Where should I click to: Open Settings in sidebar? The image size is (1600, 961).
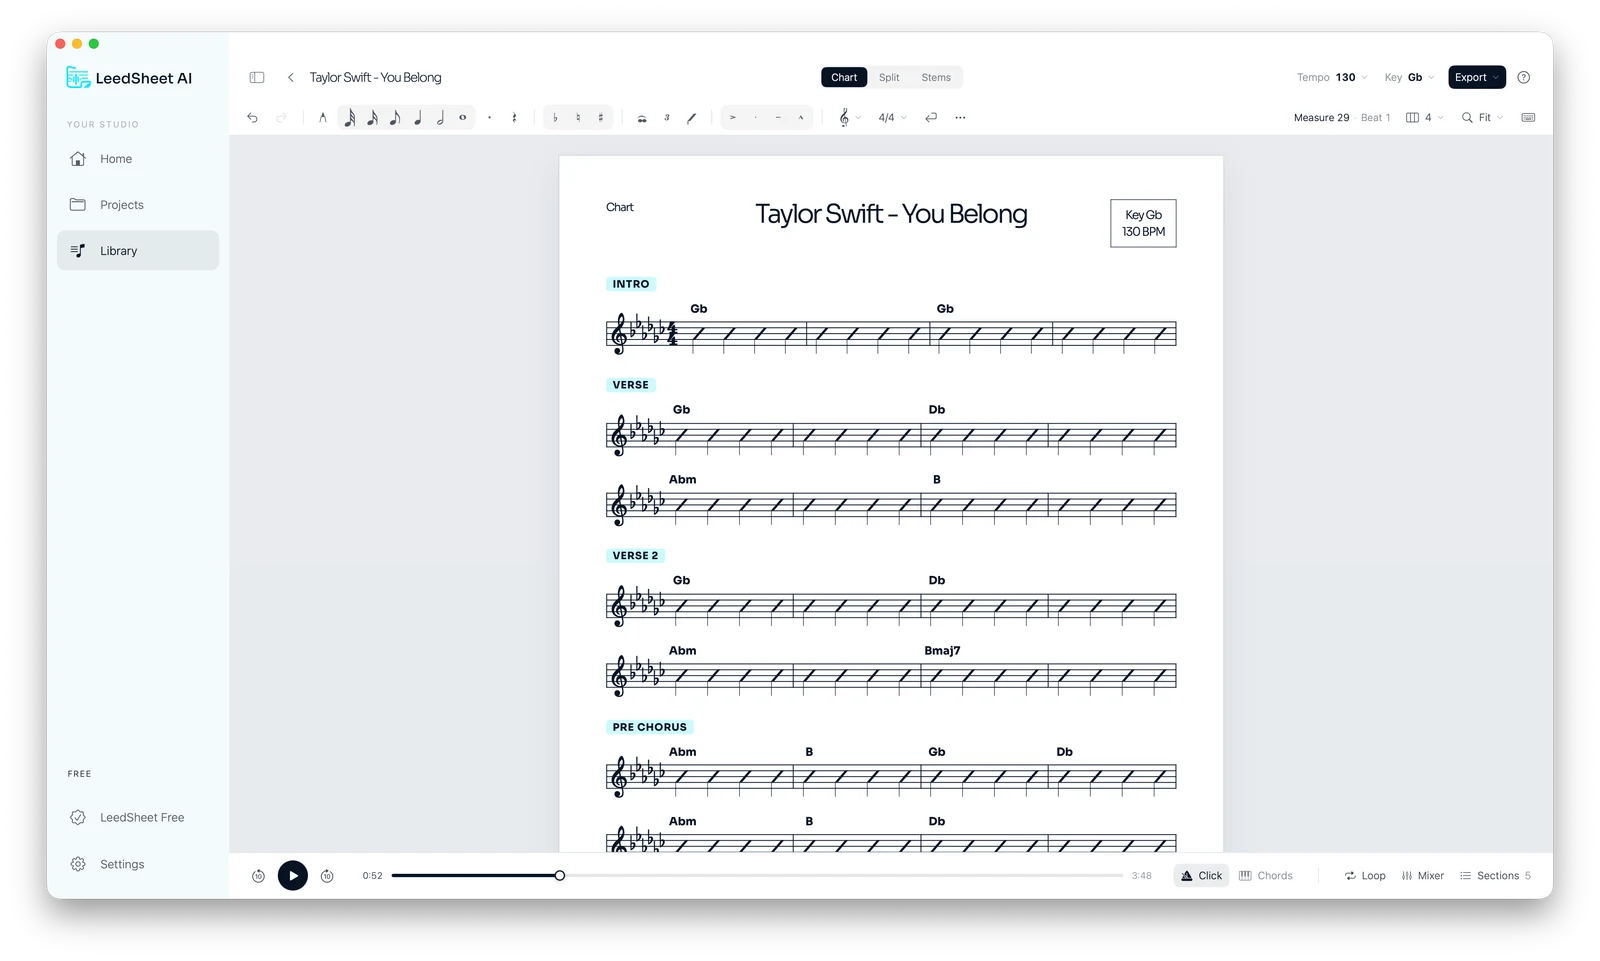coord(138,864)
